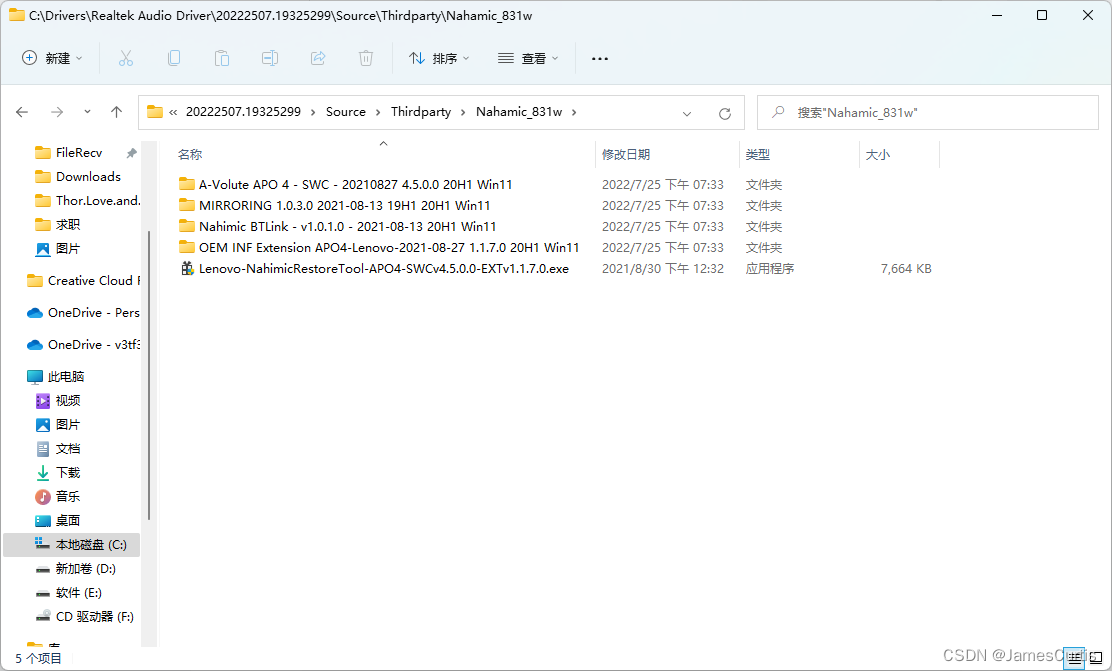Image resolution: width=1112 pixels, height=671 pixels.
Task: Click the navigation pane scrollbar
Action: (x=149, y=376)
